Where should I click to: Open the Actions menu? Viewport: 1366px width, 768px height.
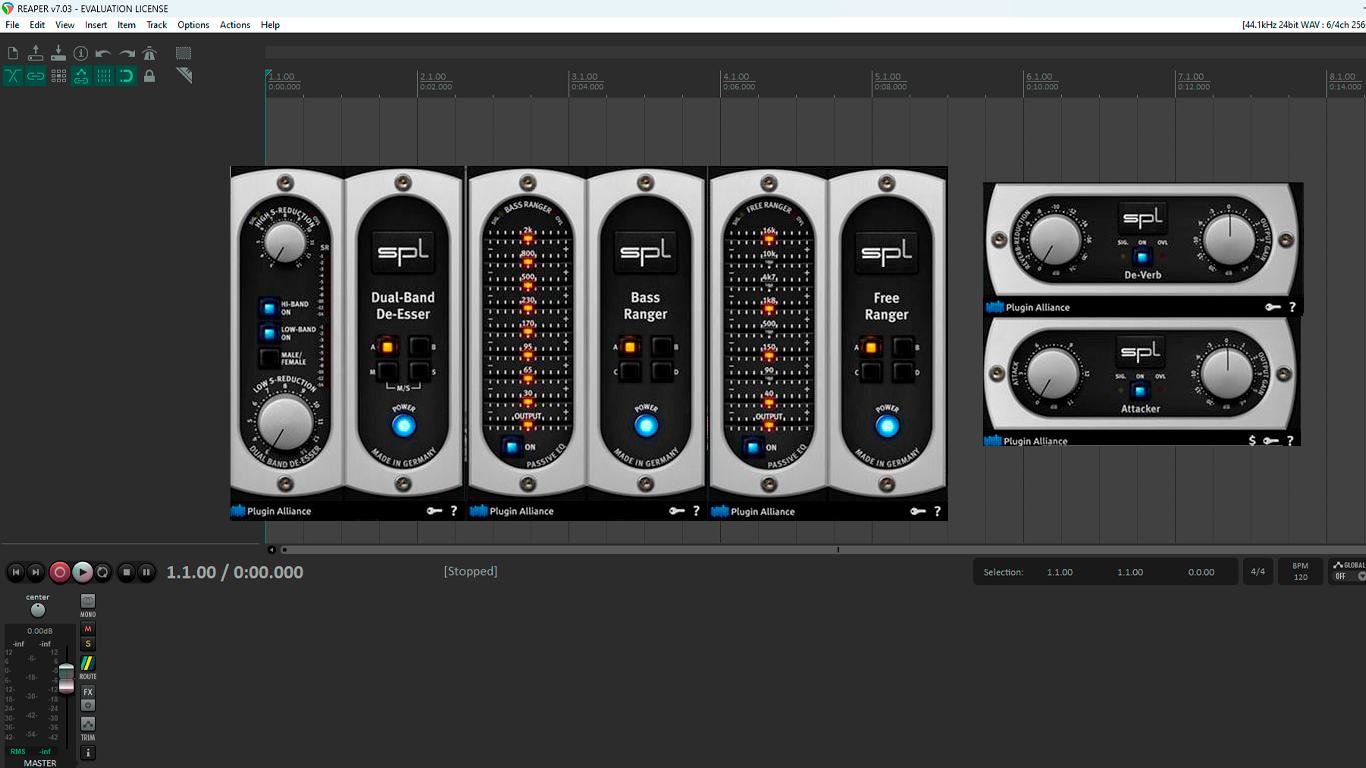click(x=235, y=25)
